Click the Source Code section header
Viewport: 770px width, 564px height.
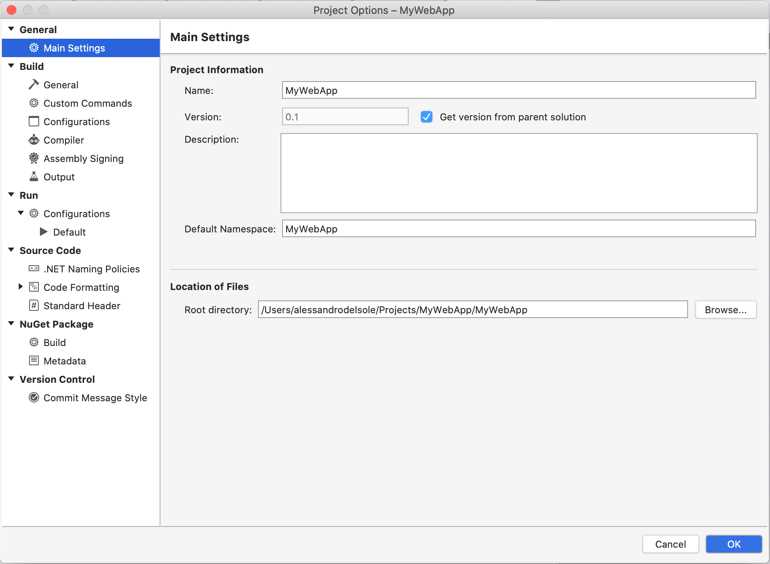coord(50,250)
